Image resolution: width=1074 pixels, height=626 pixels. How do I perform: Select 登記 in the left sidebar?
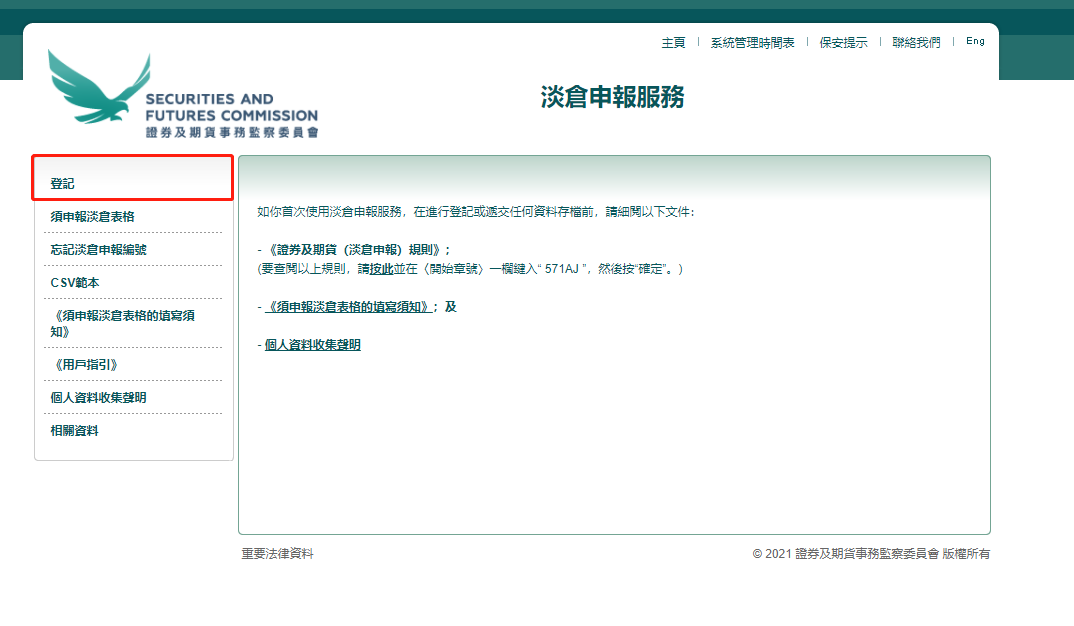63,184
